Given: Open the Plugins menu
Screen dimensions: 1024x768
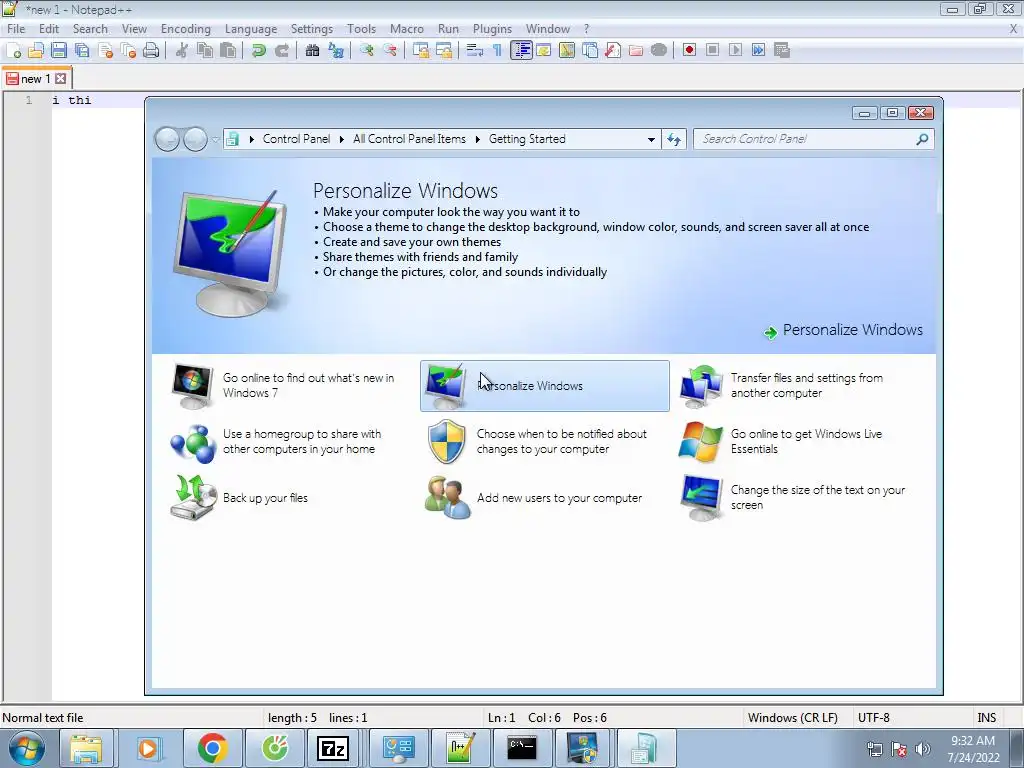Looking at the screenshot, I should [492, 29].
